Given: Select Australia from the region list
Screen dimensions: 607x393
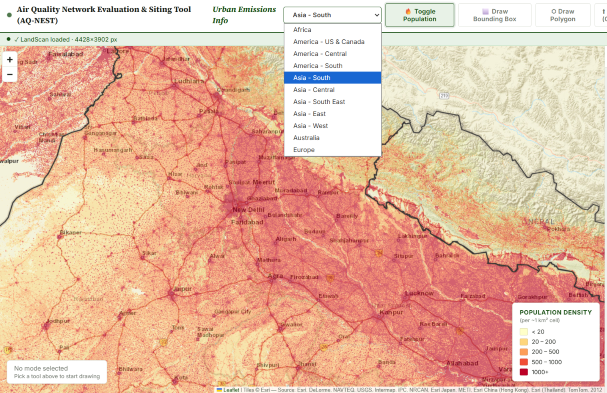Looking at the screenshot, I should [x=333, y=137].
